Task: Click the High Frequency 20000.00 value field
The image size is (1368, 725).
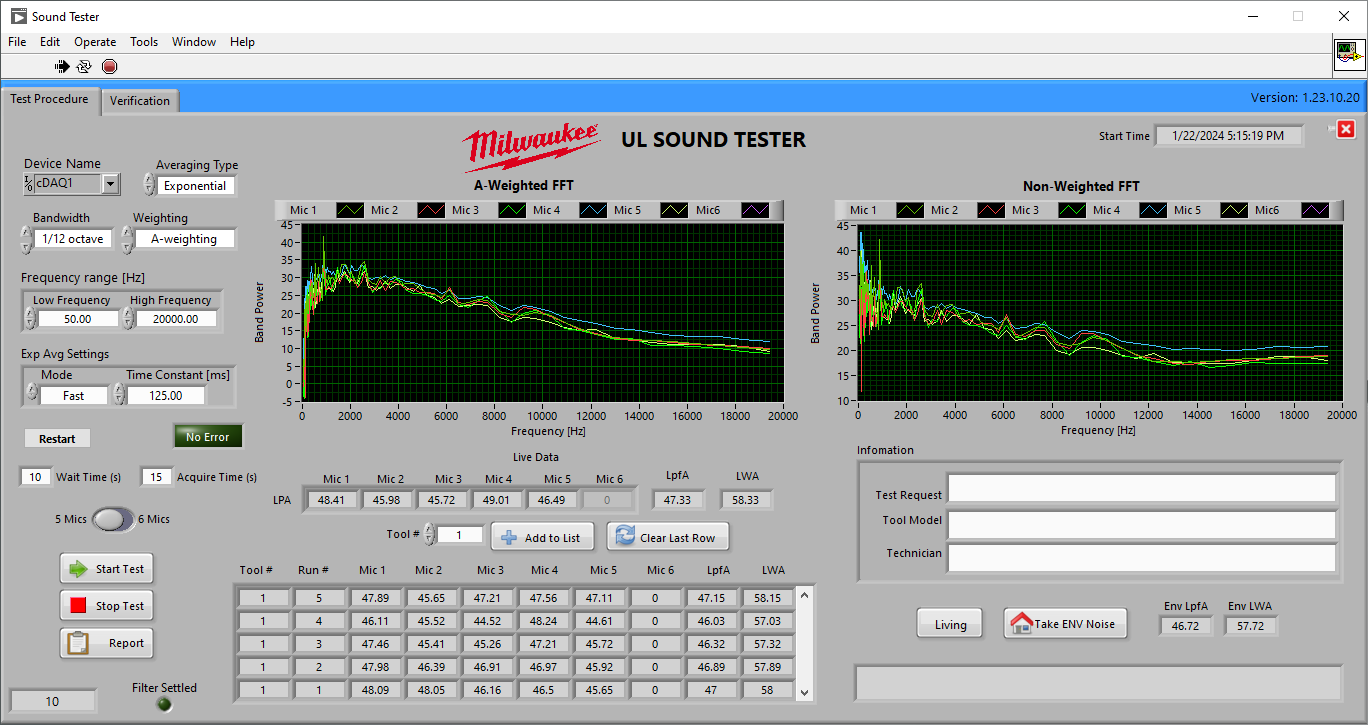Action: tap(176, 319)
